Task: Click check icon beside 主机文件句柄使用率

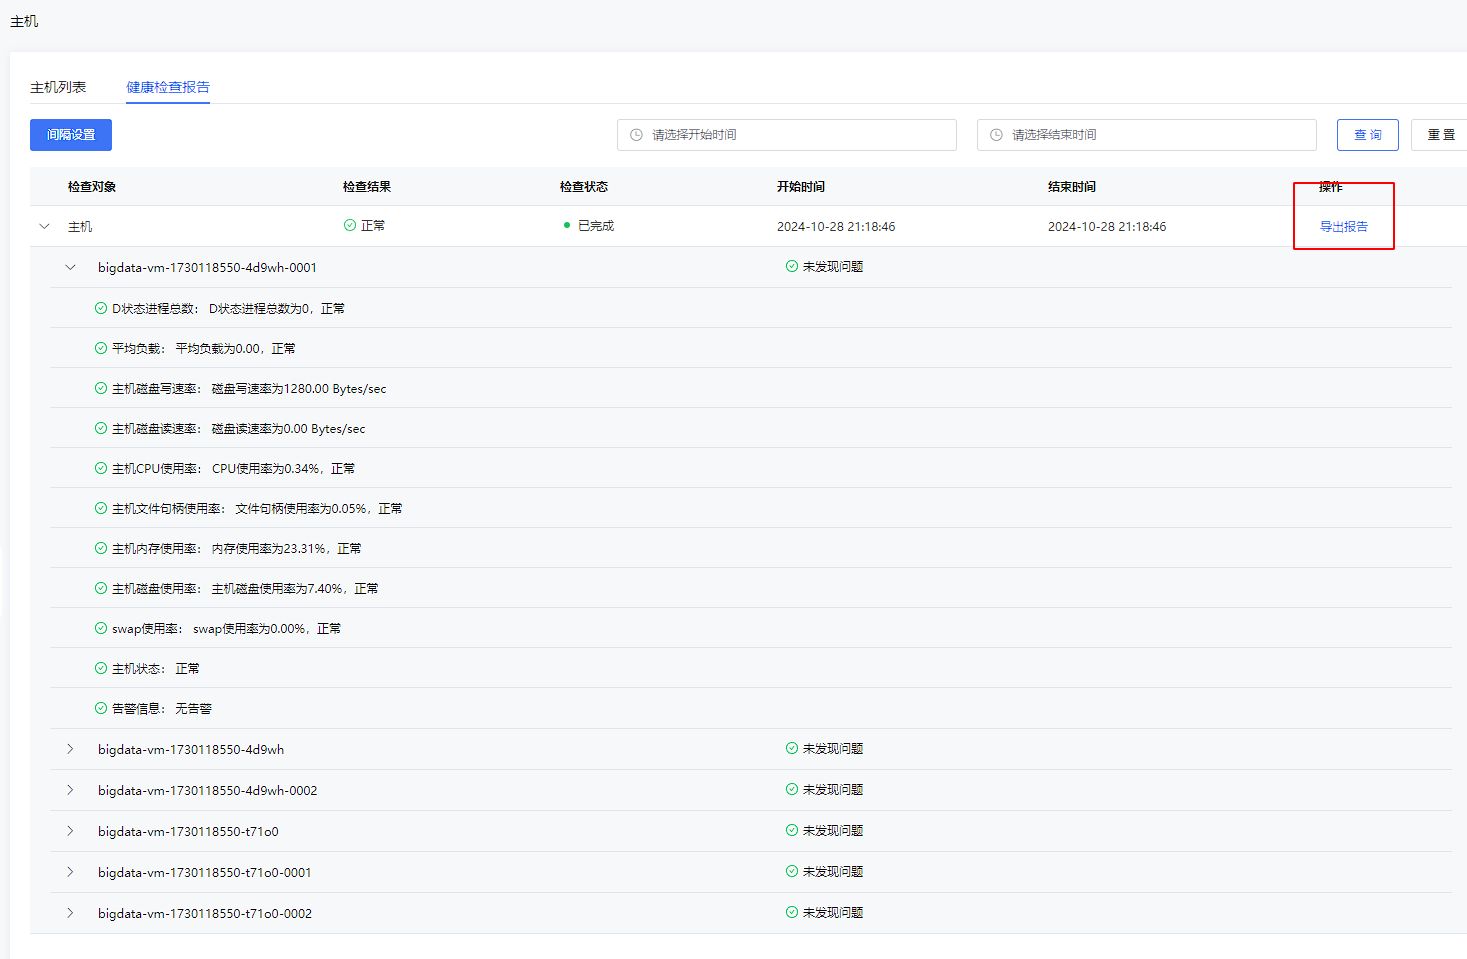Action: (x=101, y=508)
